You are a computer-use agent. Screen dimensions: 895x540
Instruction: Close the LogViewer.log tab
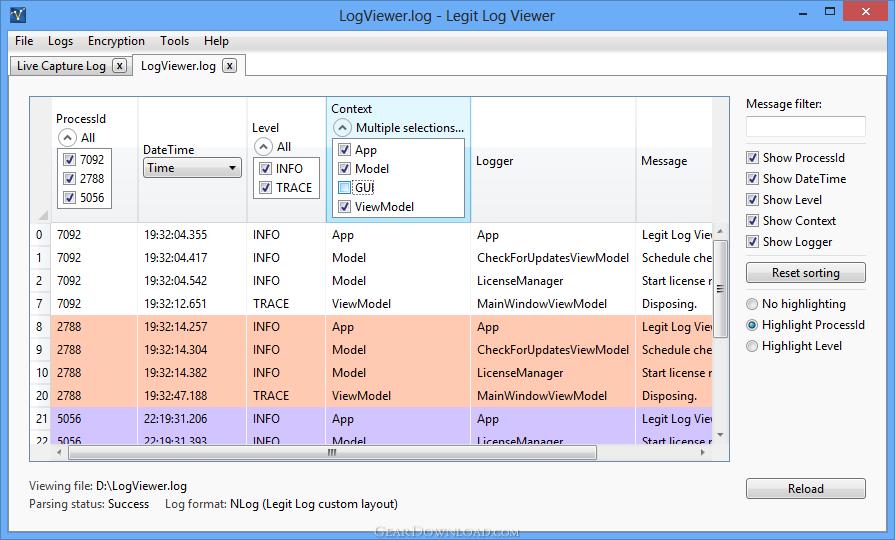(x=229, y=66)
